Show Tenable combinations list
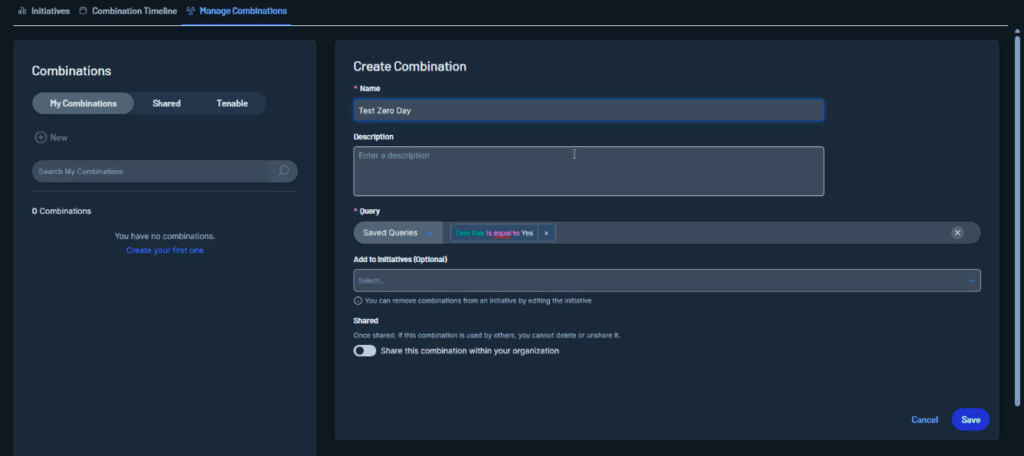The height and width of the screenshot is (456, 1024). pos(233,103)
